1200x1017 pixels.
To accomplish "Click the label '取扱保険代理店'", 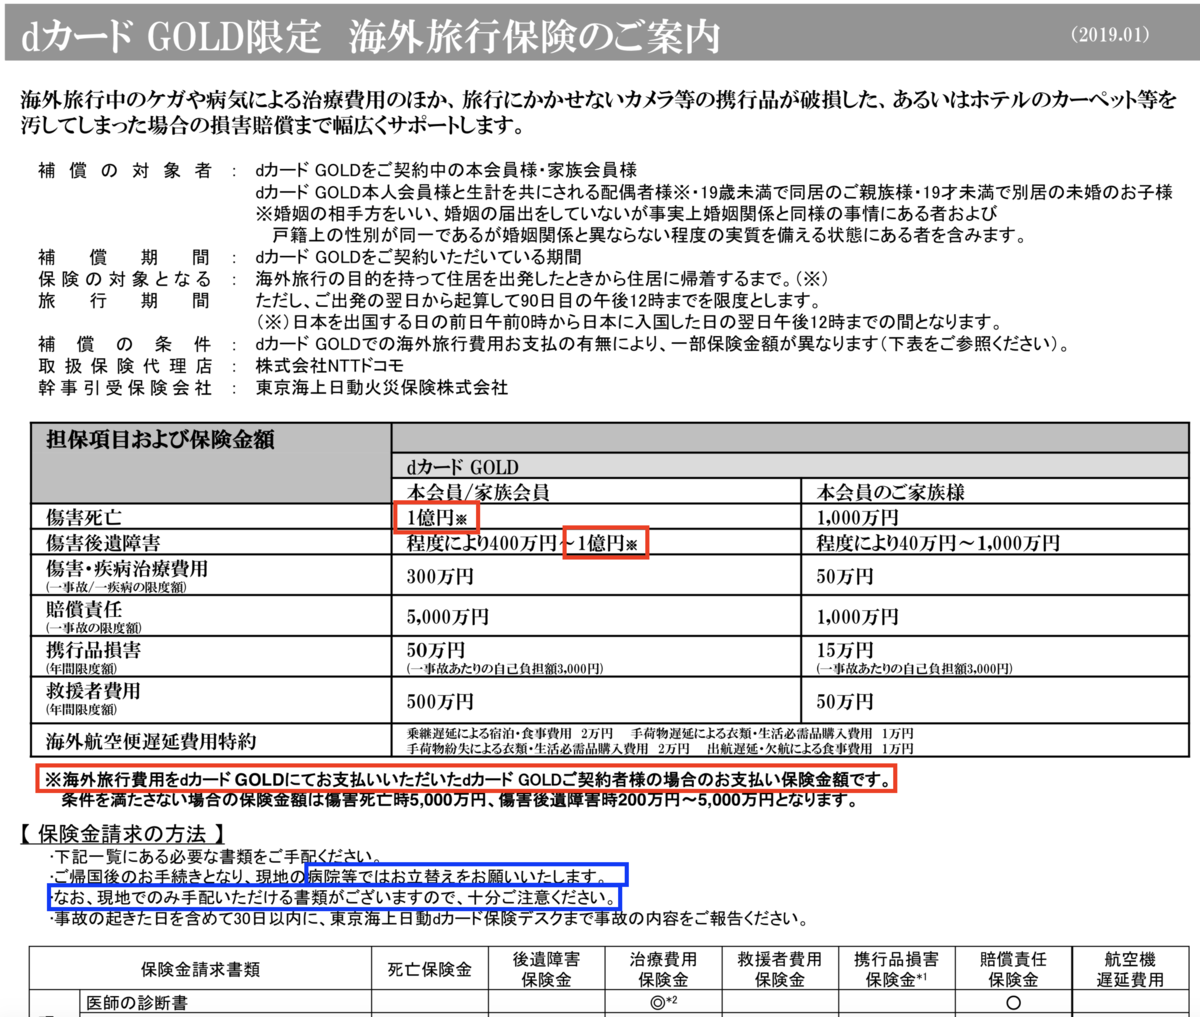I will click(125, 366).
